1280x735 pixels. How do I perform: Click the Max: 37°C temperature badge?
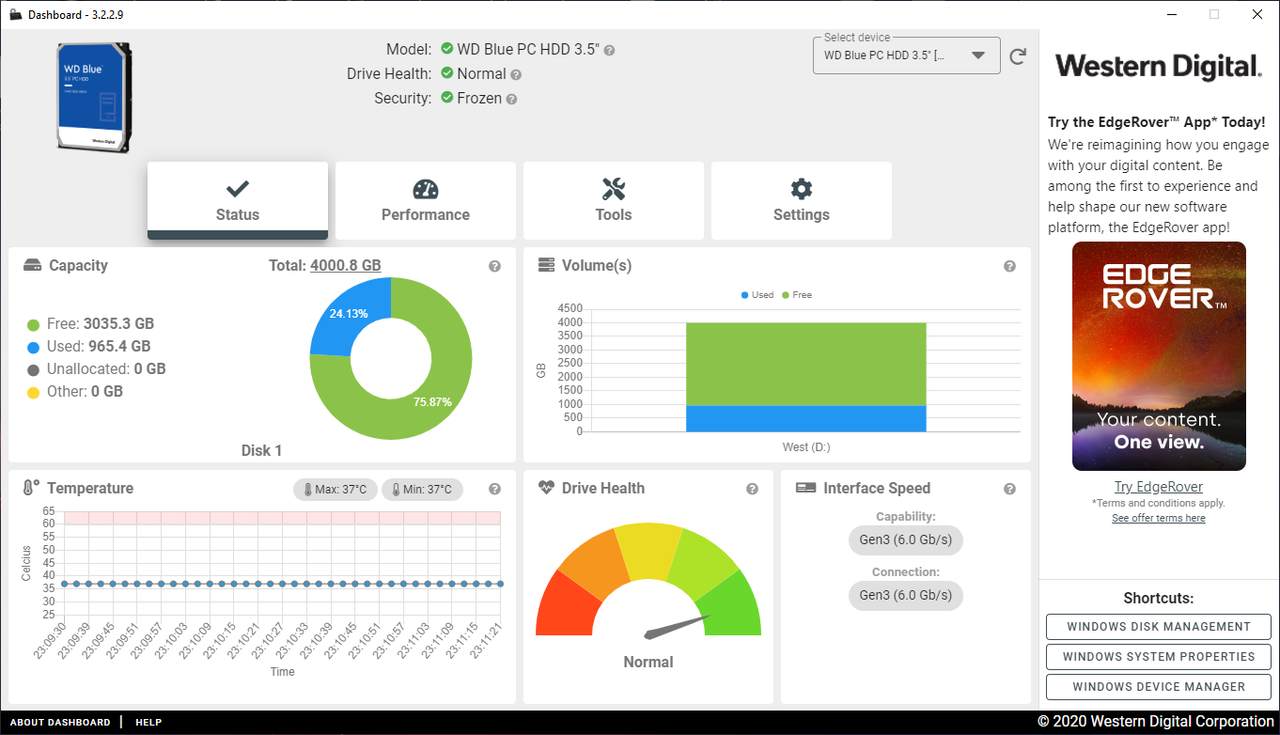pos(335,490)
